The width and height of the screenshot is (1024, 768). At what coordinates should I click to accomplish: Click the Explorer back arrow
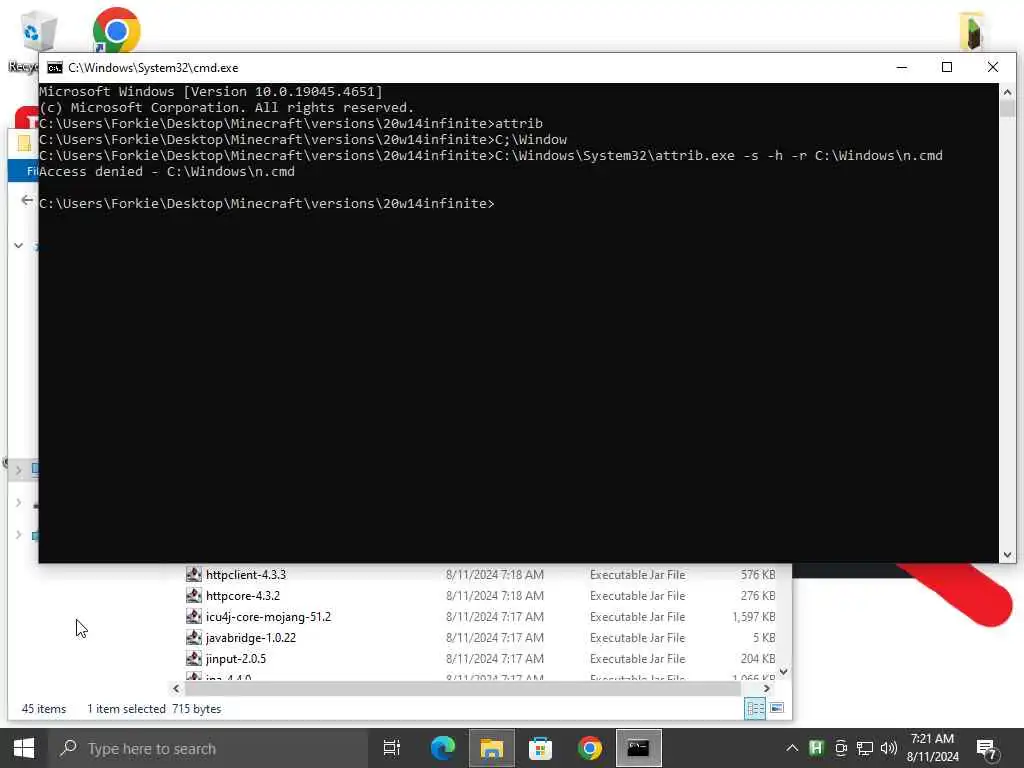[27, 200]
